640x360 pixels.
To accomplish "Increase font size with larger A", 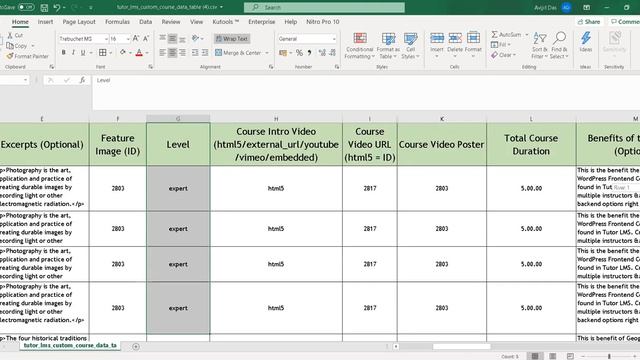I will [136, 38].
